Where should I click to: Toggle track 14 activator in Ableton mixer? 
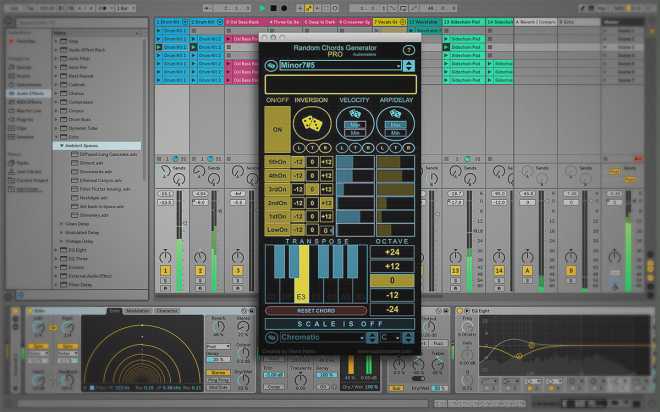(x=499, y=271)
